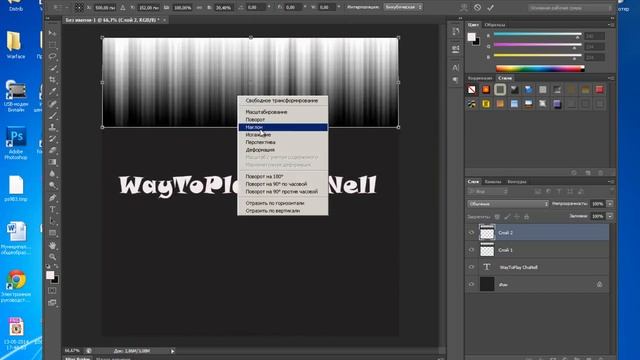This screenshot has width=640, height=360.
Task: Click the yellow B color slider
Action: pyautogui.click(x=538, y=56)
